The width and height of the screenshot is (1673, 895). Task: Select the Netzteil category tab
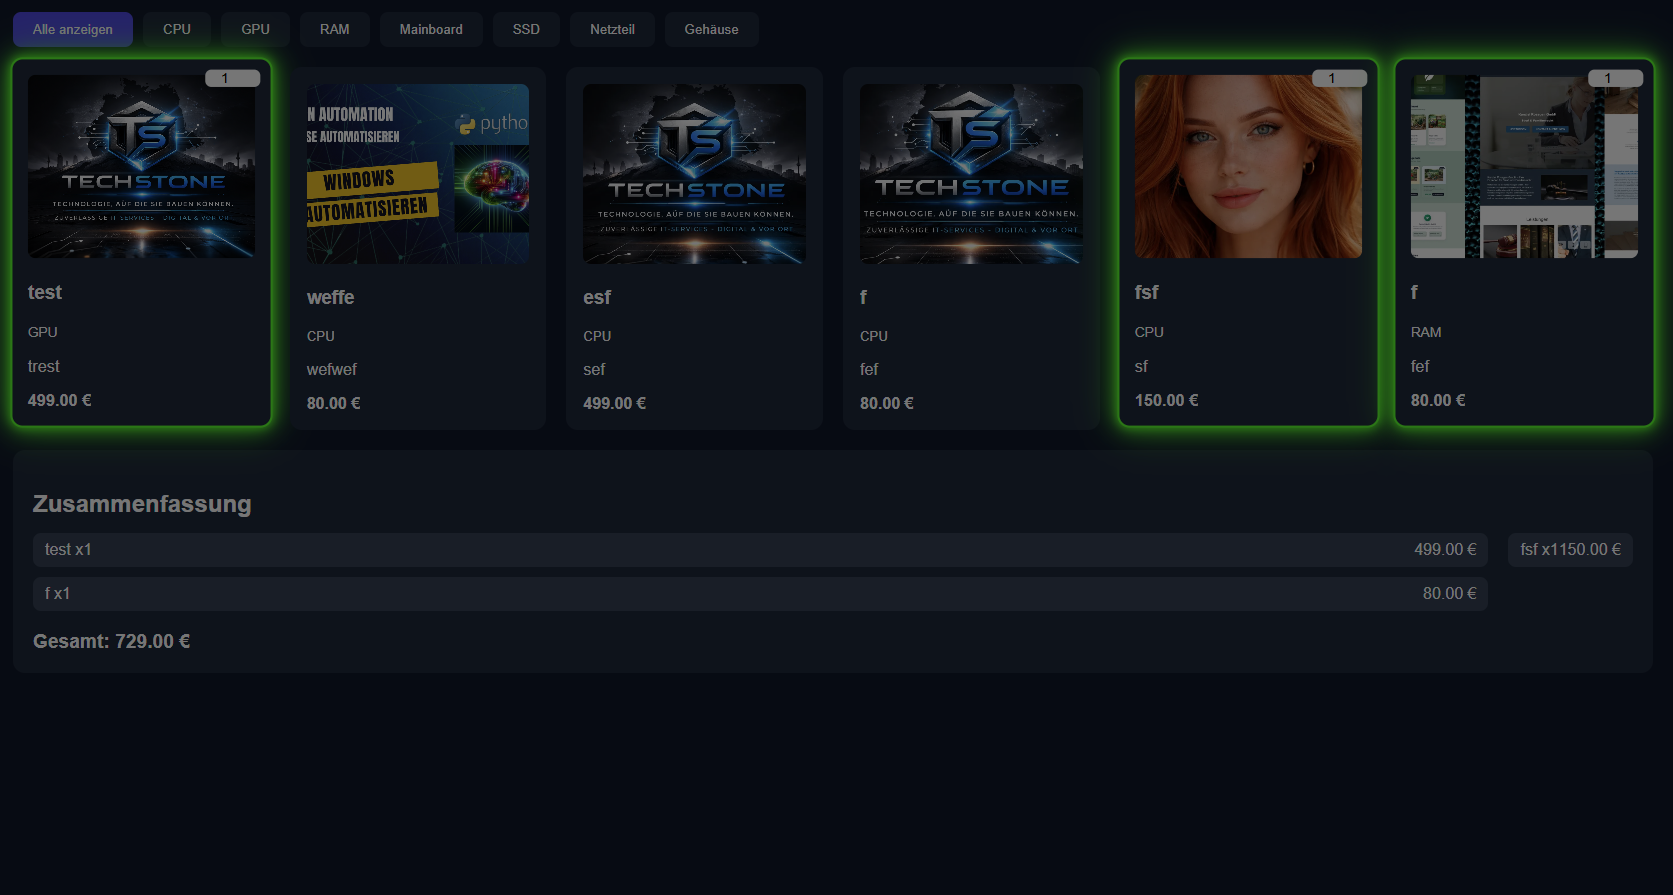(x=612, y=30)
